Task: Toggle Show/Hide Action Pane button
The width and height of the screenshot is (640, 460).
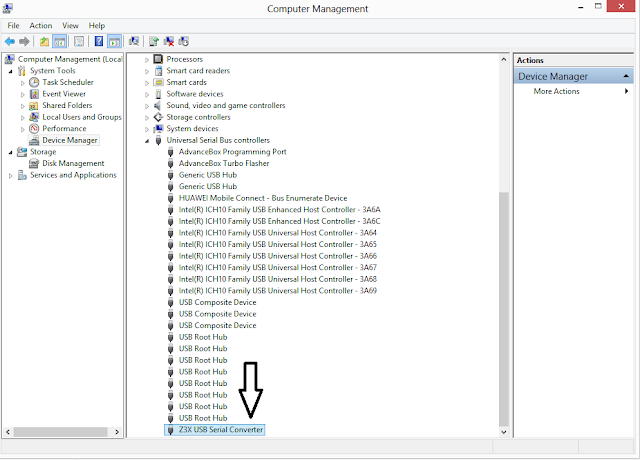Action: coord(114,41)
